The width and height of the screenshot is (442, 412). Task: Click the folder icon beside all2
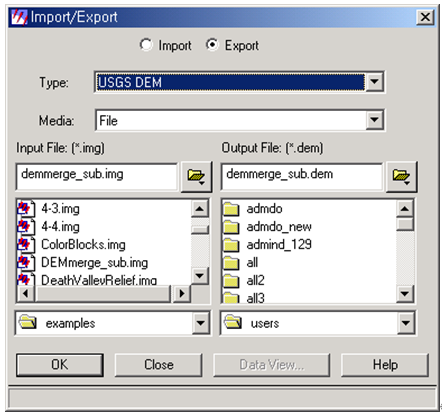(231, 281)
